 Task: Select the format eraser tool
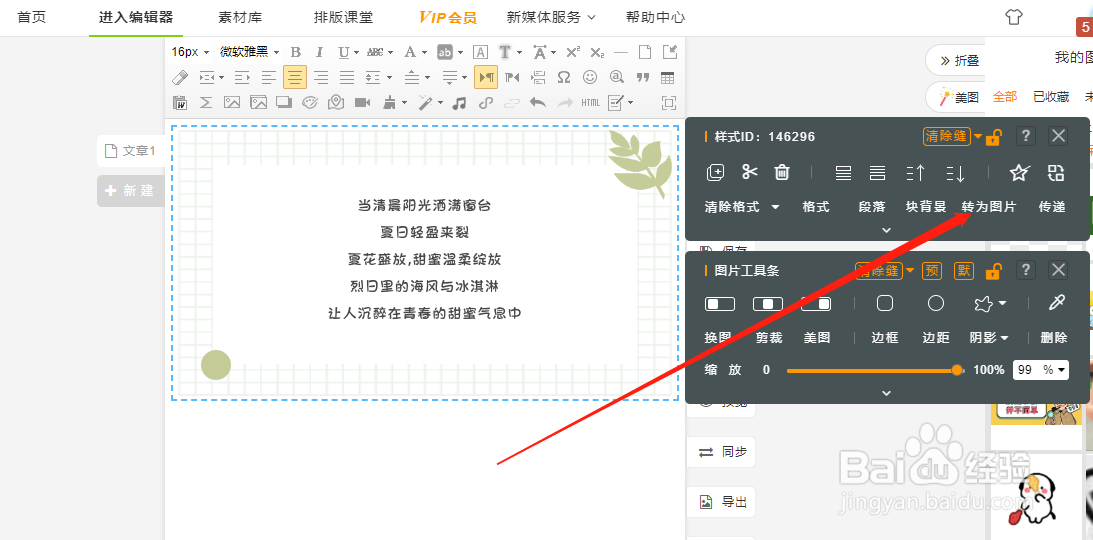[180, 77]
